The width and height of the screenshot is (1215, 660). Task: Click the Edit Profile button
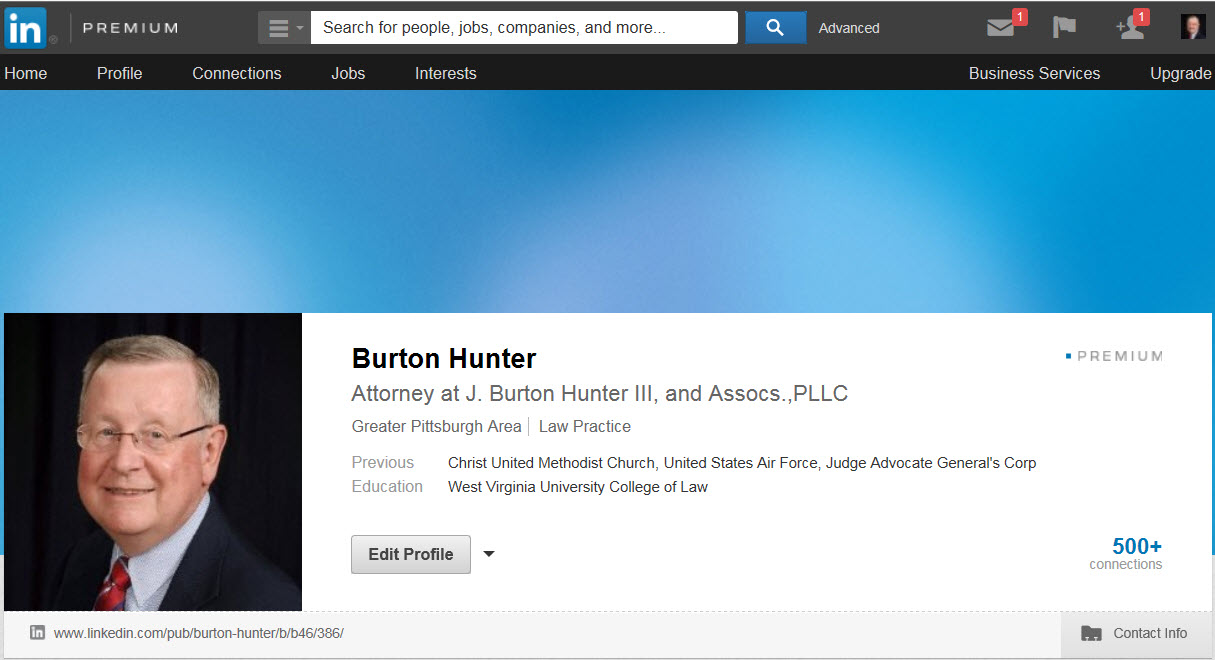pos(411,554)
